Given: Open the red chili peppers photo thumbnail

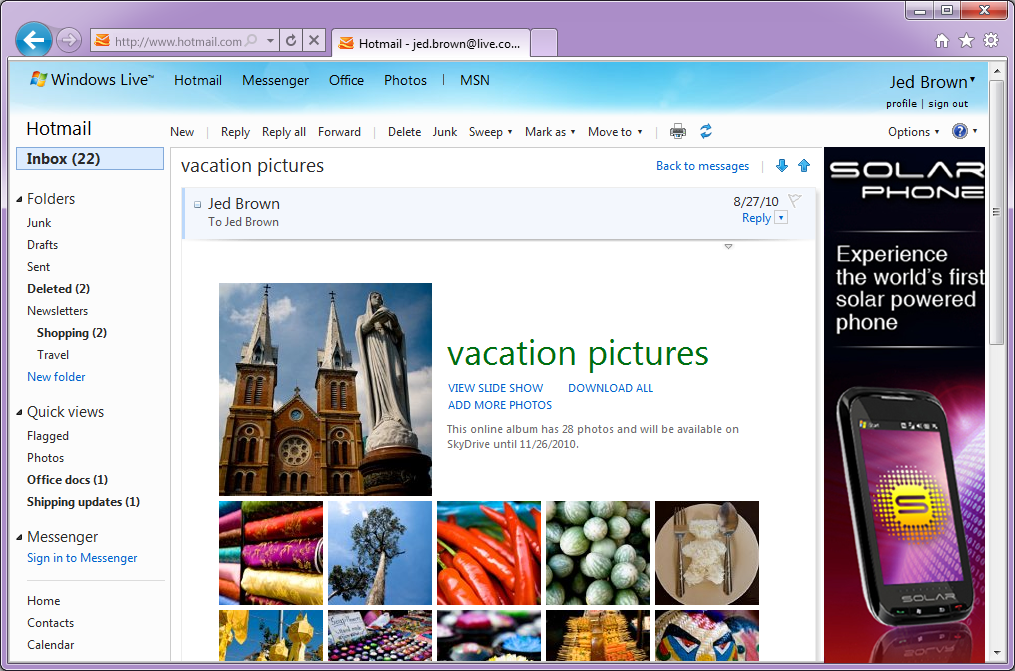Looking at the screenshot, I should click(x=489, y=553).
